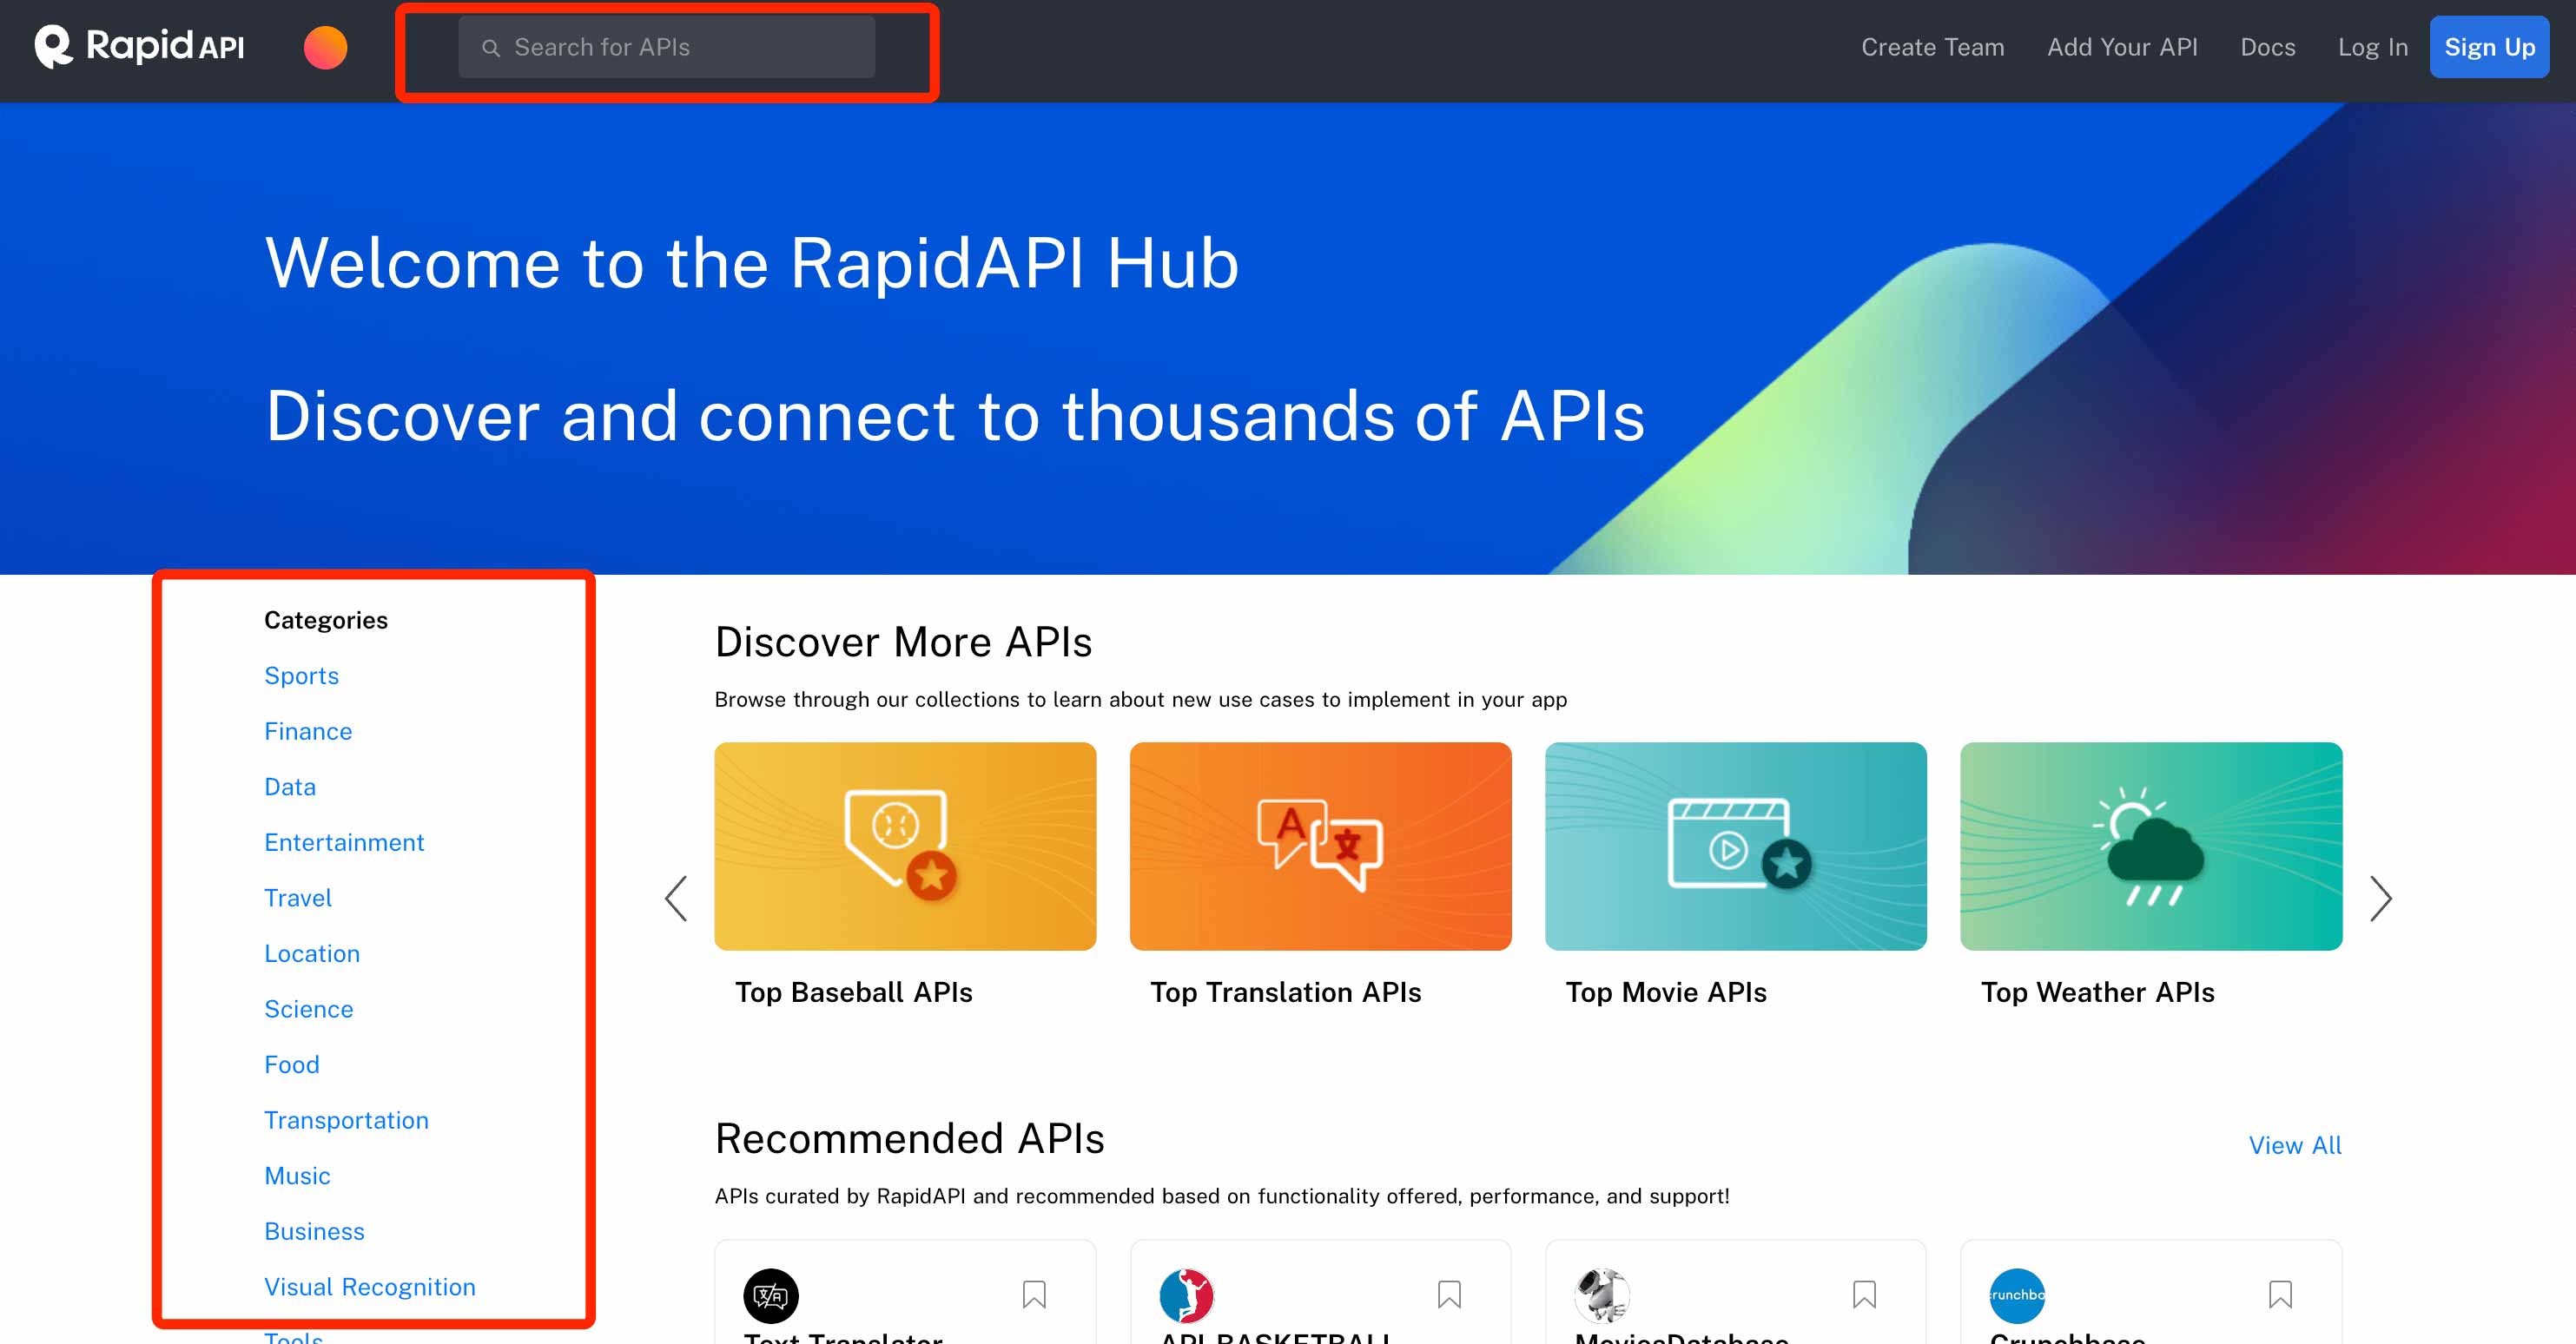Expand Categories section in left panel

click(326, 618)
